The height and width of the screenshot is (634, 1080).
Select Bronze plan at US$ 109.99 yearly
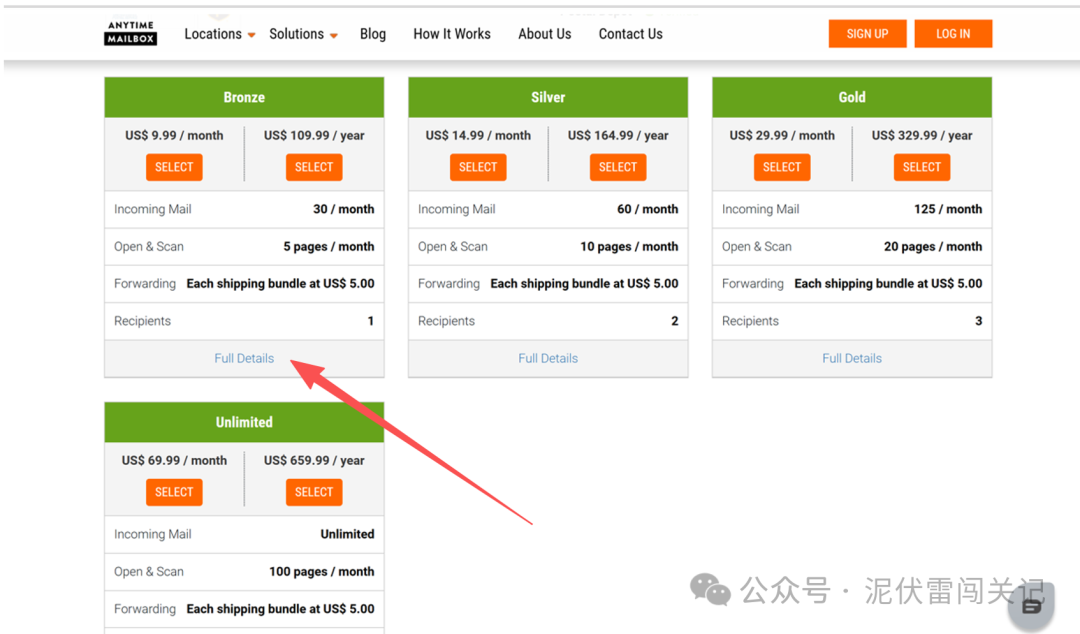coord(314,167)
